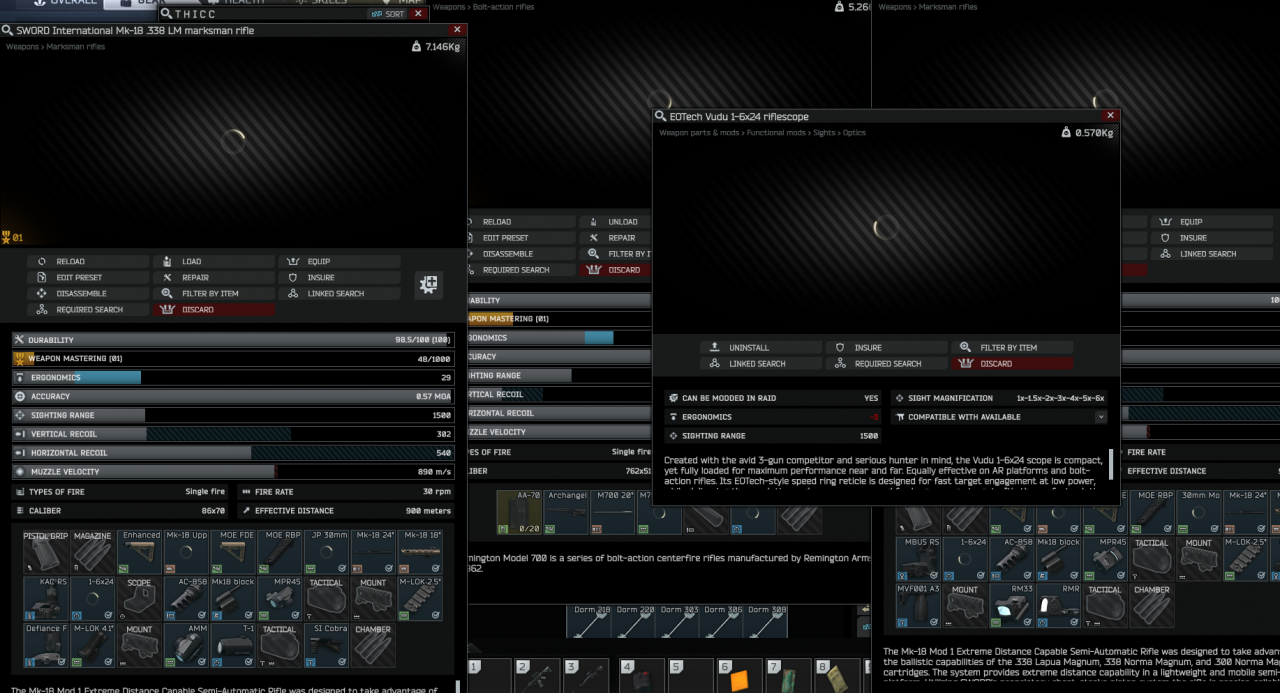Inspect the AMM sight mod
The height and width of the screenshot is (693, 1280).
tap(186, 645)
